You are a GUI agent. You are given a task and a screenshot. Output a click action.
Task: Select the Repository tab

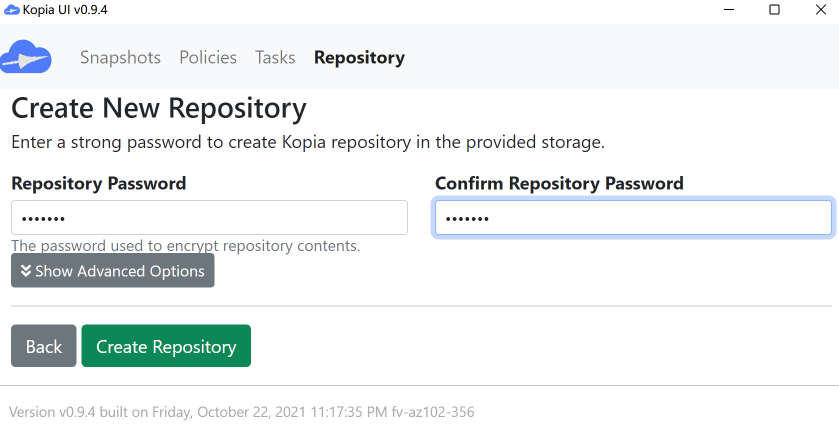click(x=359, y=57)
